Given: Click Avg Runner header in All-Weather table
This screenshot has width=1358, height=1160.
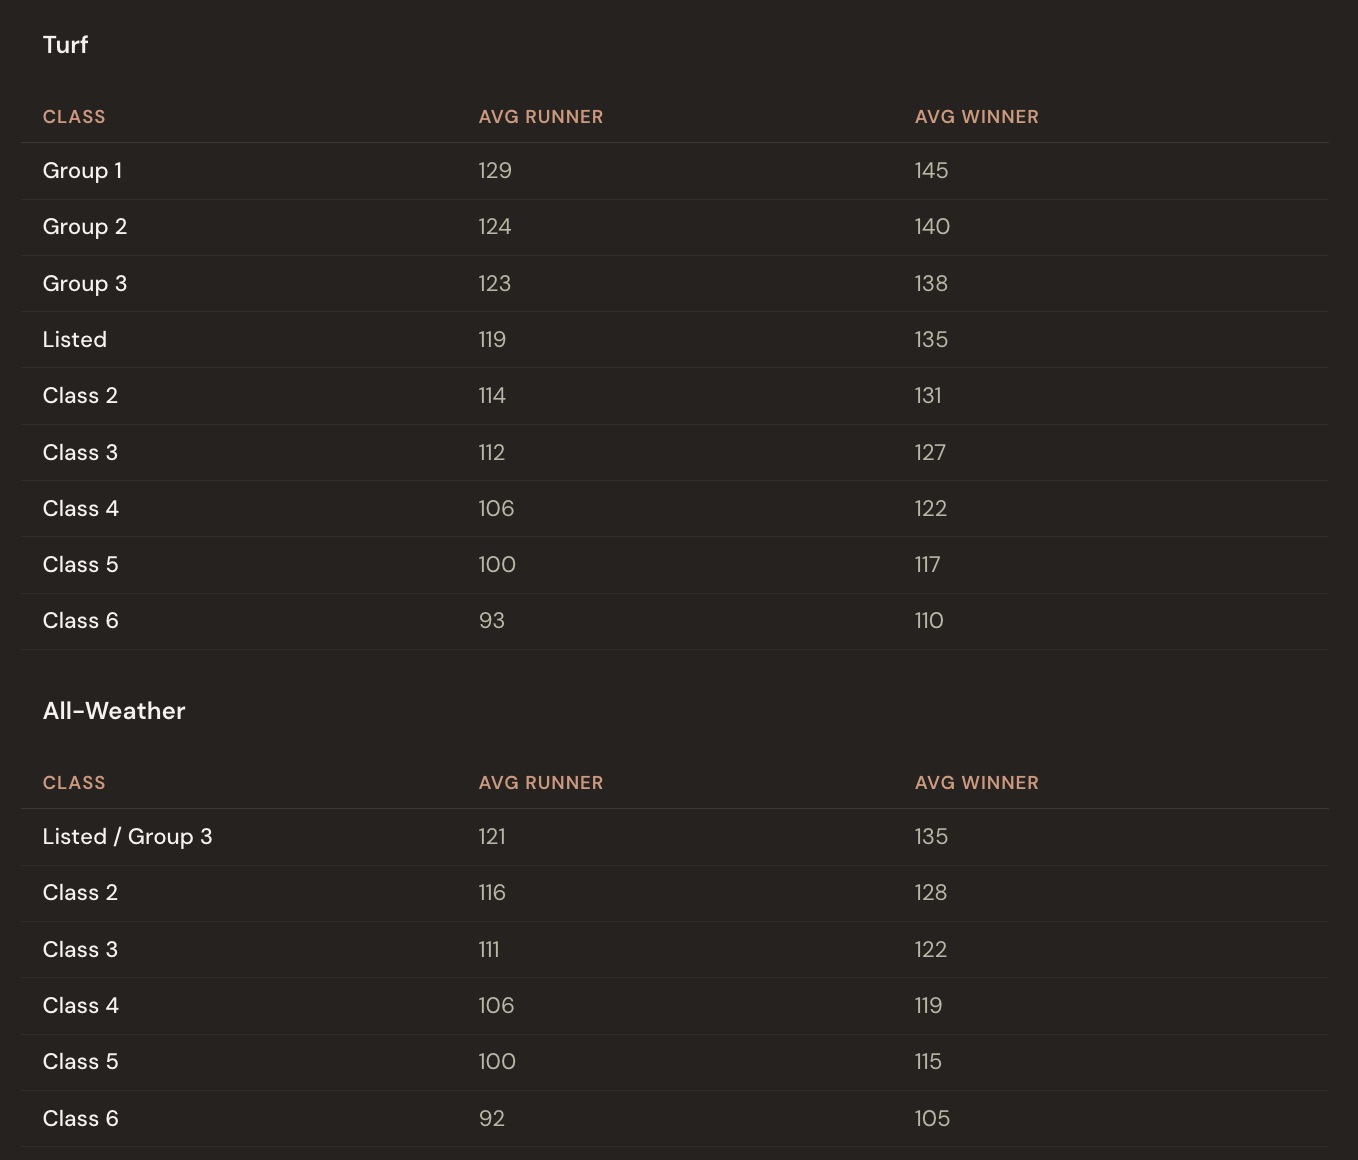Looking at the screenshot, I should 540,783.
